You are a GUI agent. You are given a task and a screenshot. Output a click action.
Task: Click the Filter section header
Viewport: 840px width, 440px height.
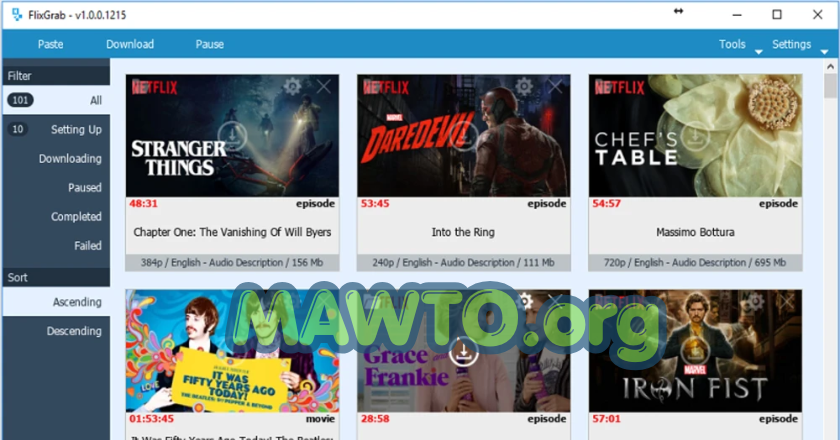[x=56, y=76]
